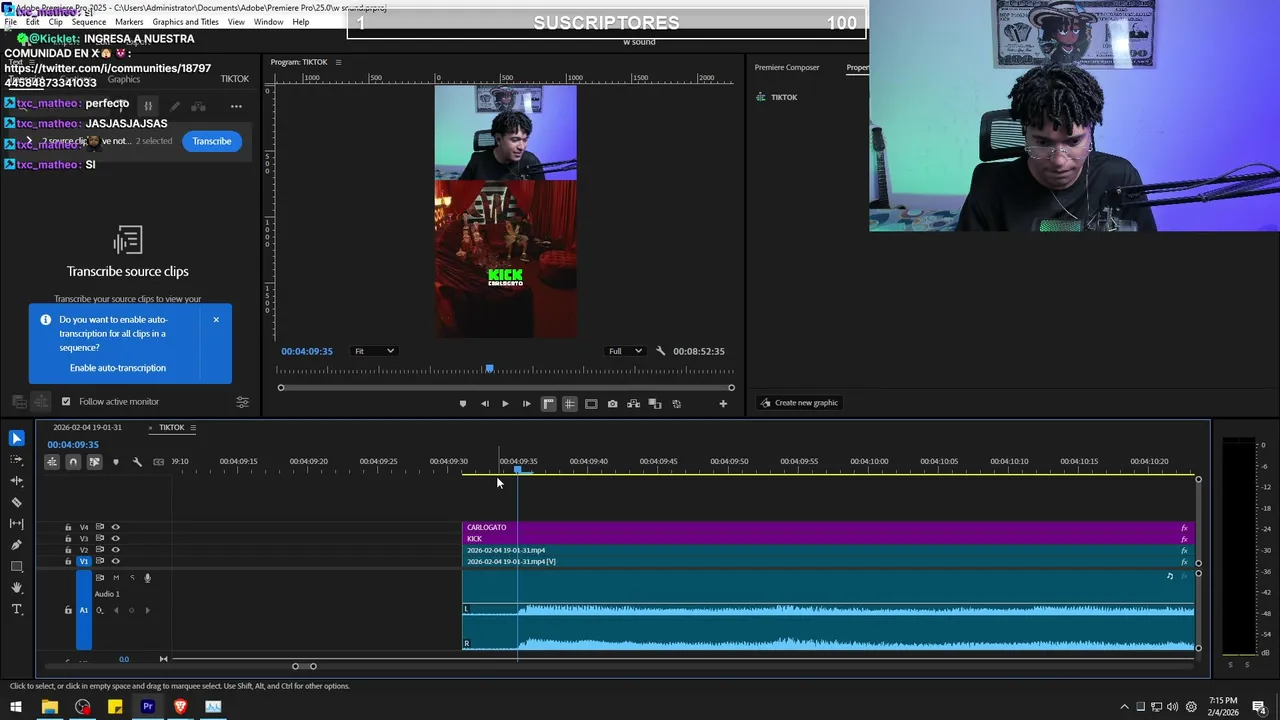Switch to the 2026-02-04 19-01-31 sequence tab

(x=87, y=428)
